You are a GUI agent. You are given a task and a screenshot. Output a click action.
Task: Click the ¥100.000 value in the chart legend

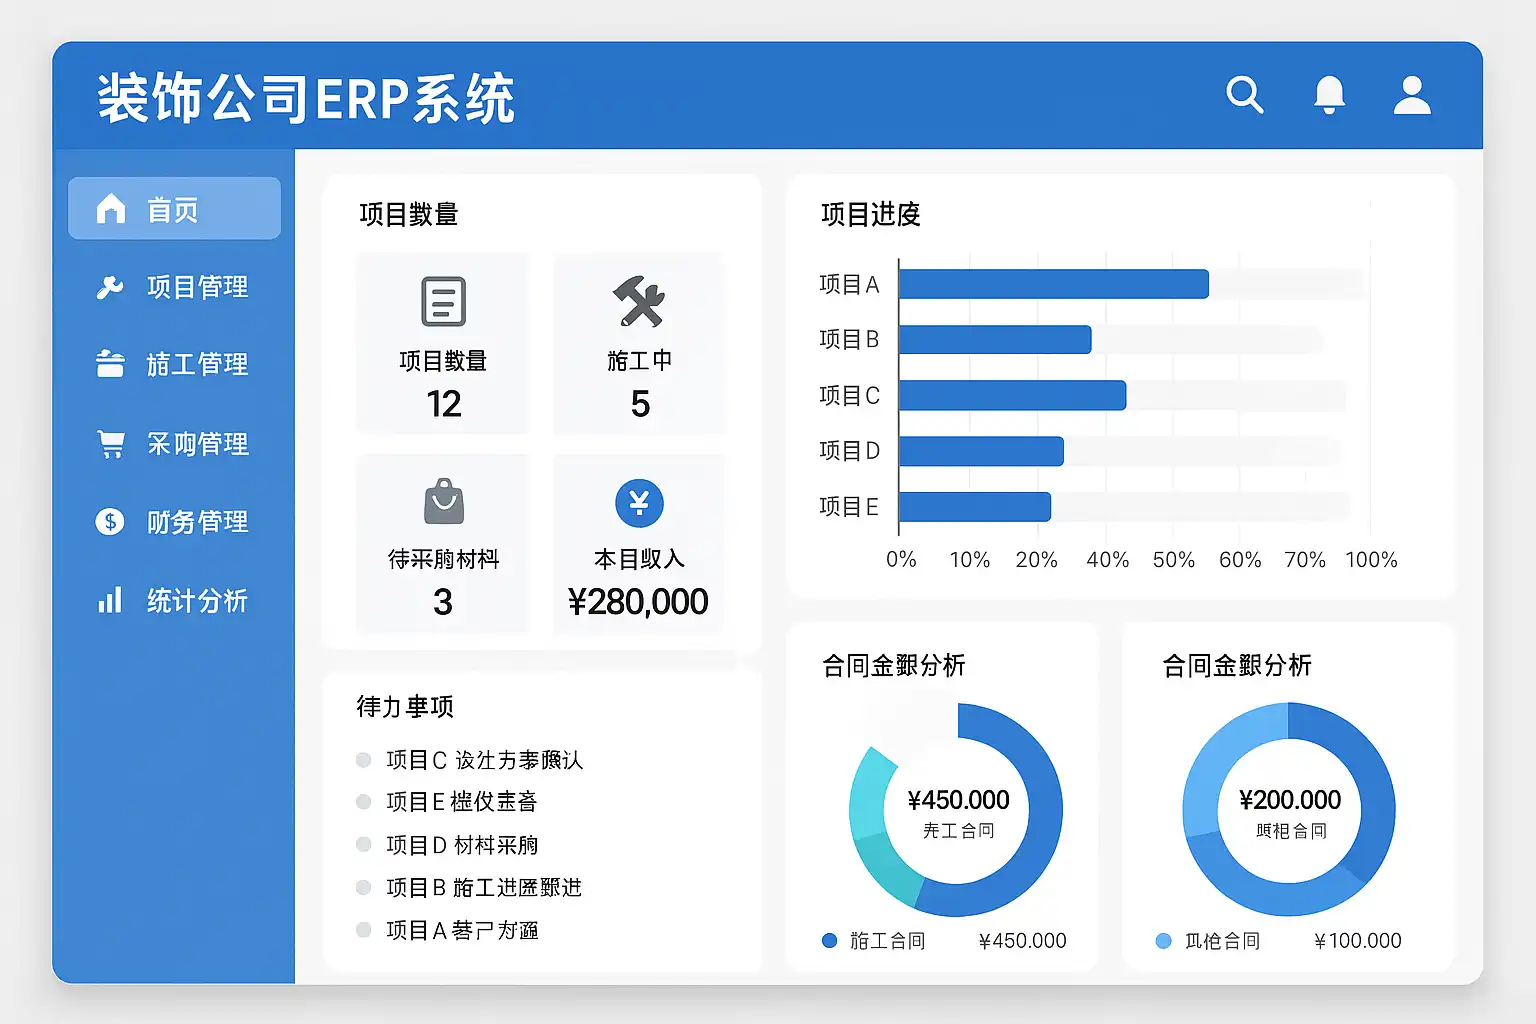pyautogui.click(x=1357, y=941)
